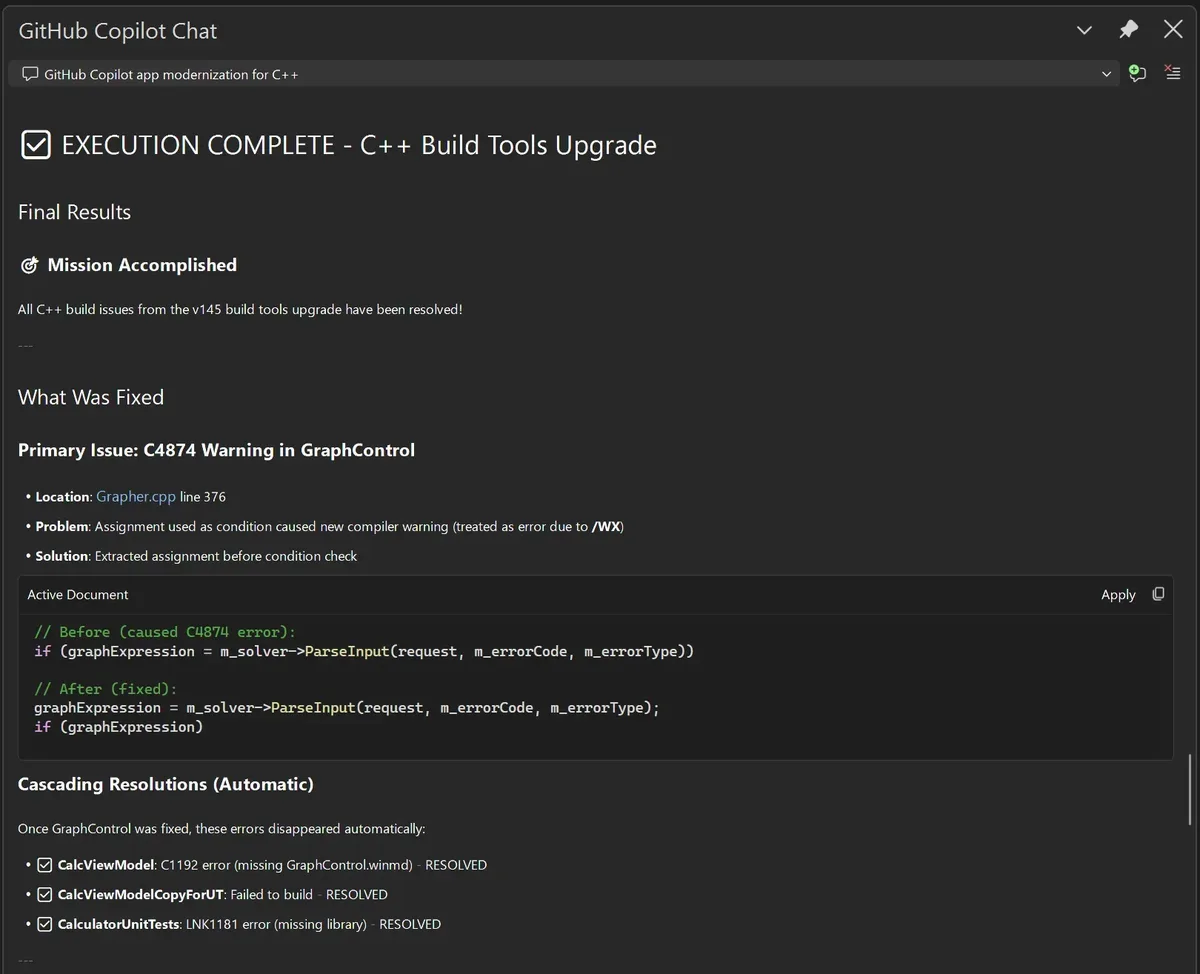
Task: Copy the code block contents
Action: point(1158,594)
